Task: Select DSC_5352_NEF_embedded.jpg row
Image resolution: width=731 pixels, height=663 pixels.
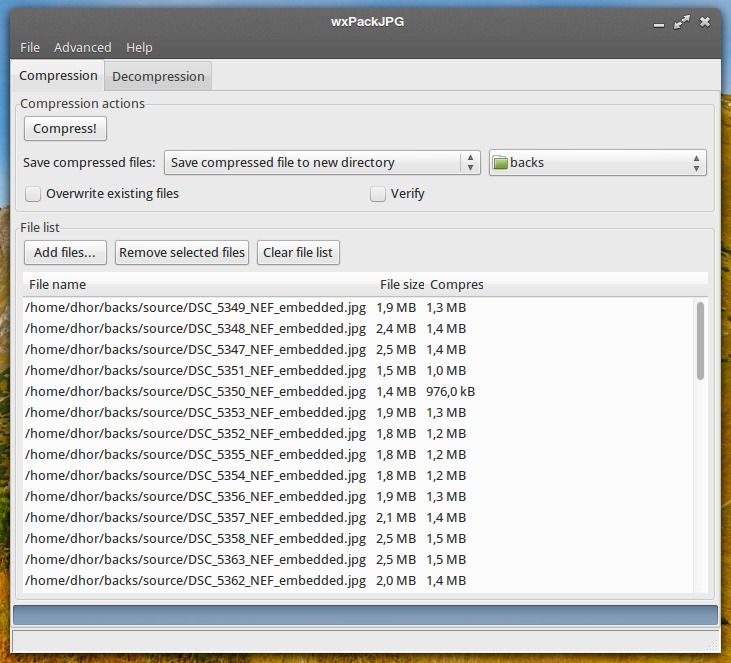Action: click(x=358, y=434)
